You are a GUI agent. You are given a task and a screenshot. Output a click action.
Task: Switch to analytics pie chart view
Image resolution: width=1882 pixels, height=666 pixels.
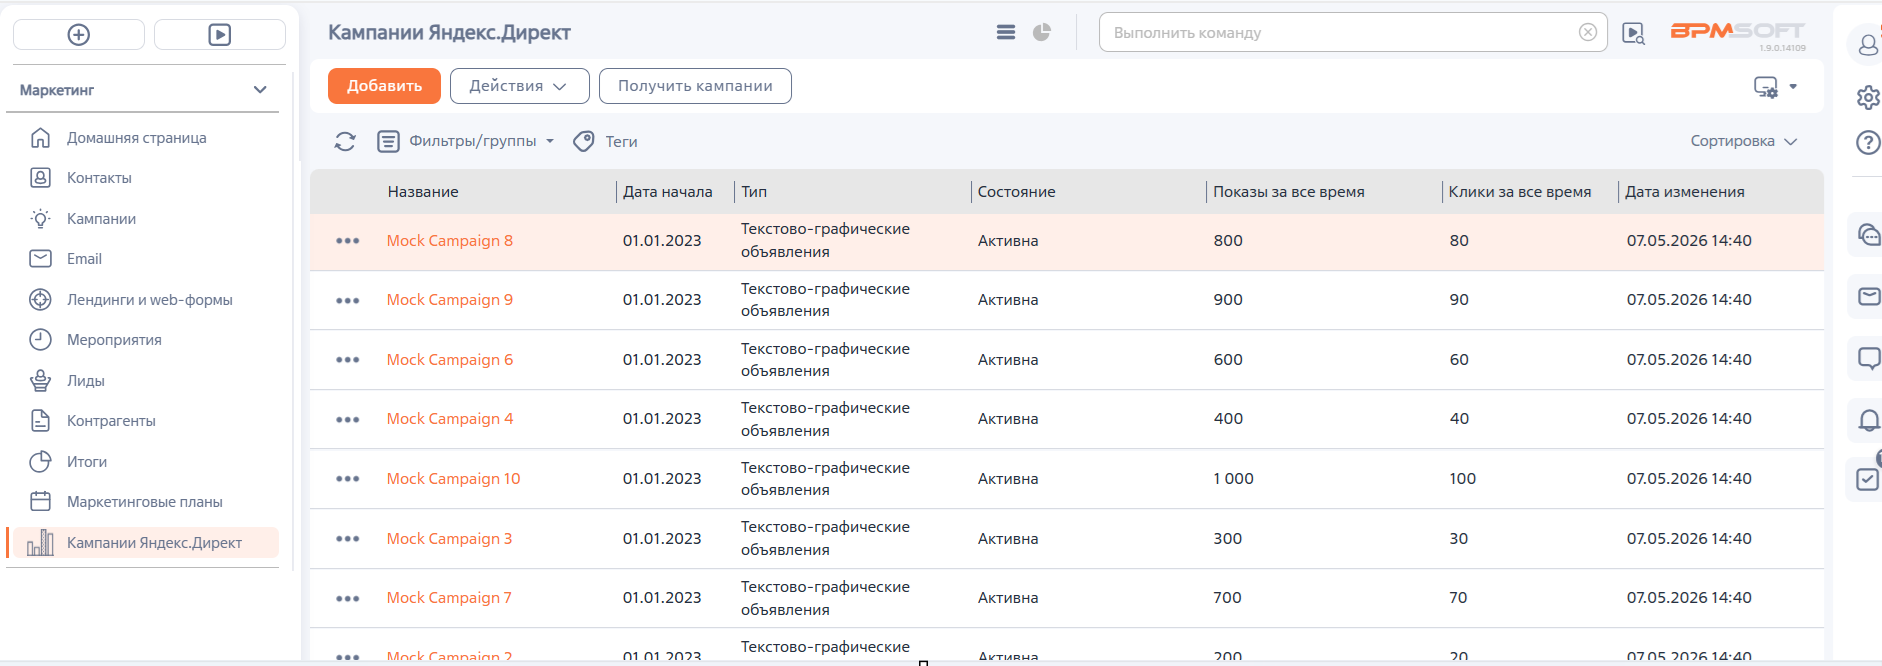1042,32
